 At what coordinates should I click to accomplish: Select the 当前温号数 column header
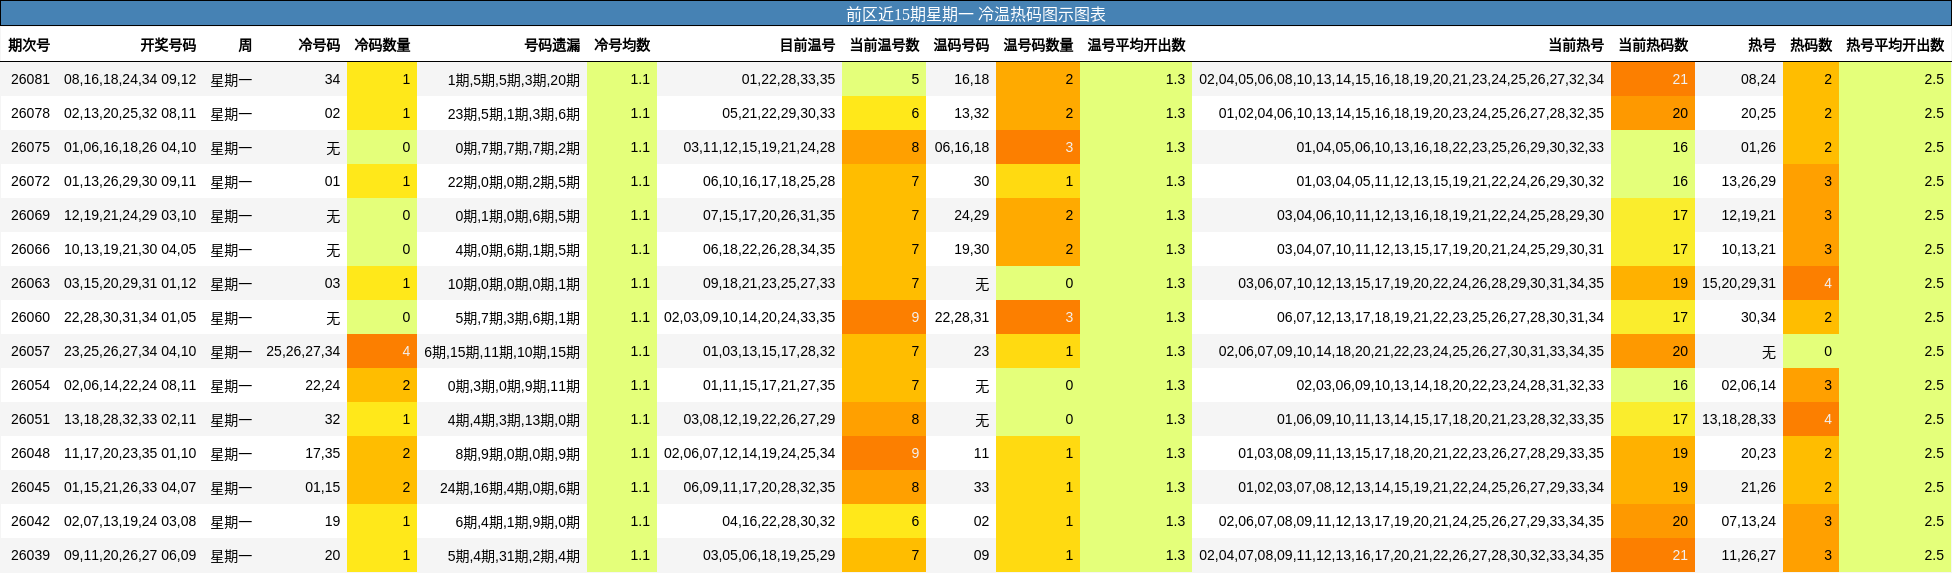tap(884, 45)
